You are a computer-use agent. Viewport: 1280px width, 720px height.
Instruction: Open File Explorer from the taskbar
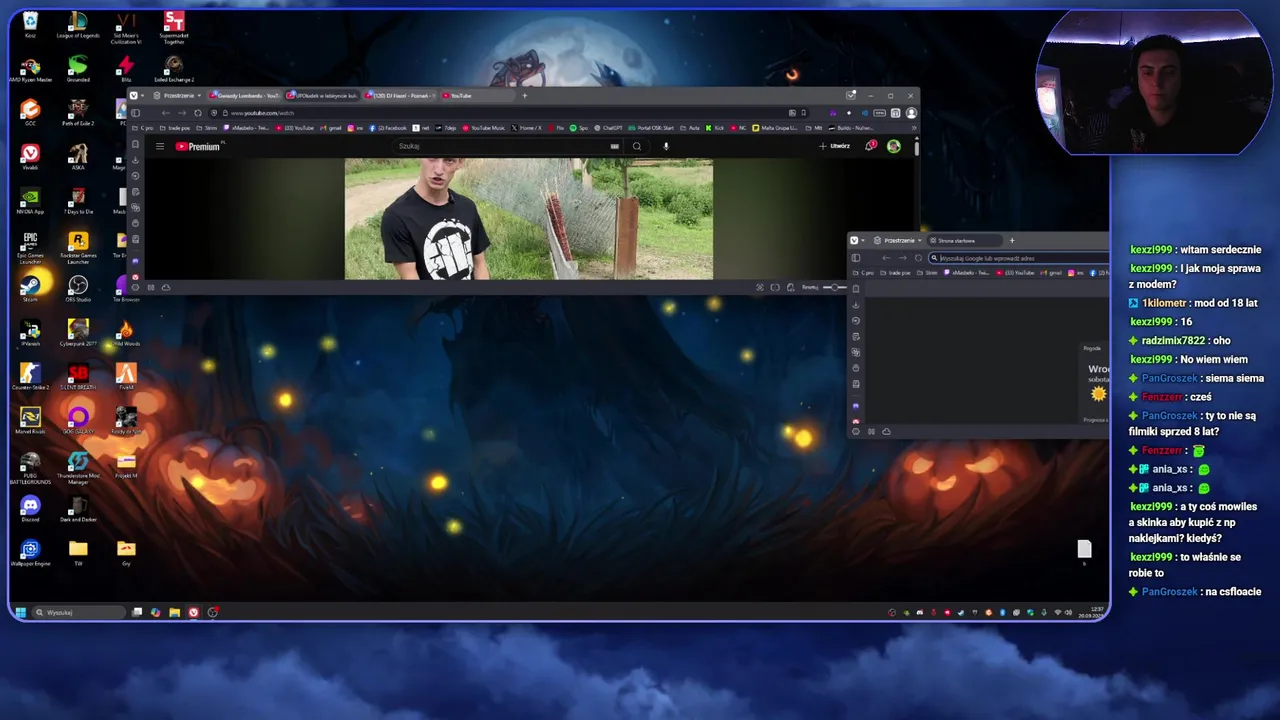point(174,612)
